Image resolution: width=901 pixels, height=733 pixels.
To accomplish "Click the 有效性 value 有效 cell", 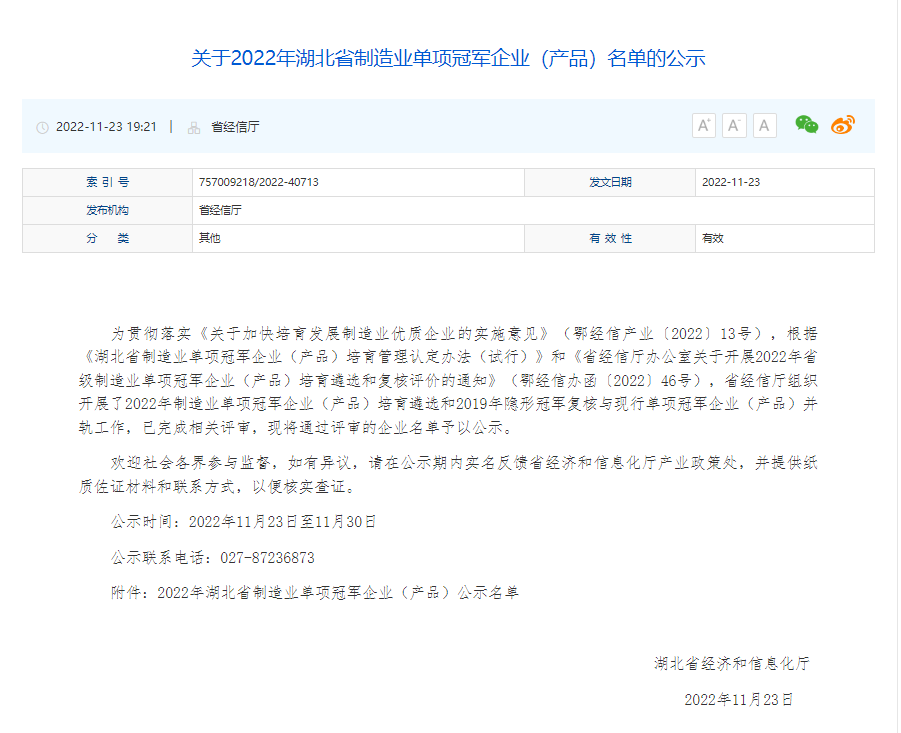I will pyautogui.click(x=713, y=238).
